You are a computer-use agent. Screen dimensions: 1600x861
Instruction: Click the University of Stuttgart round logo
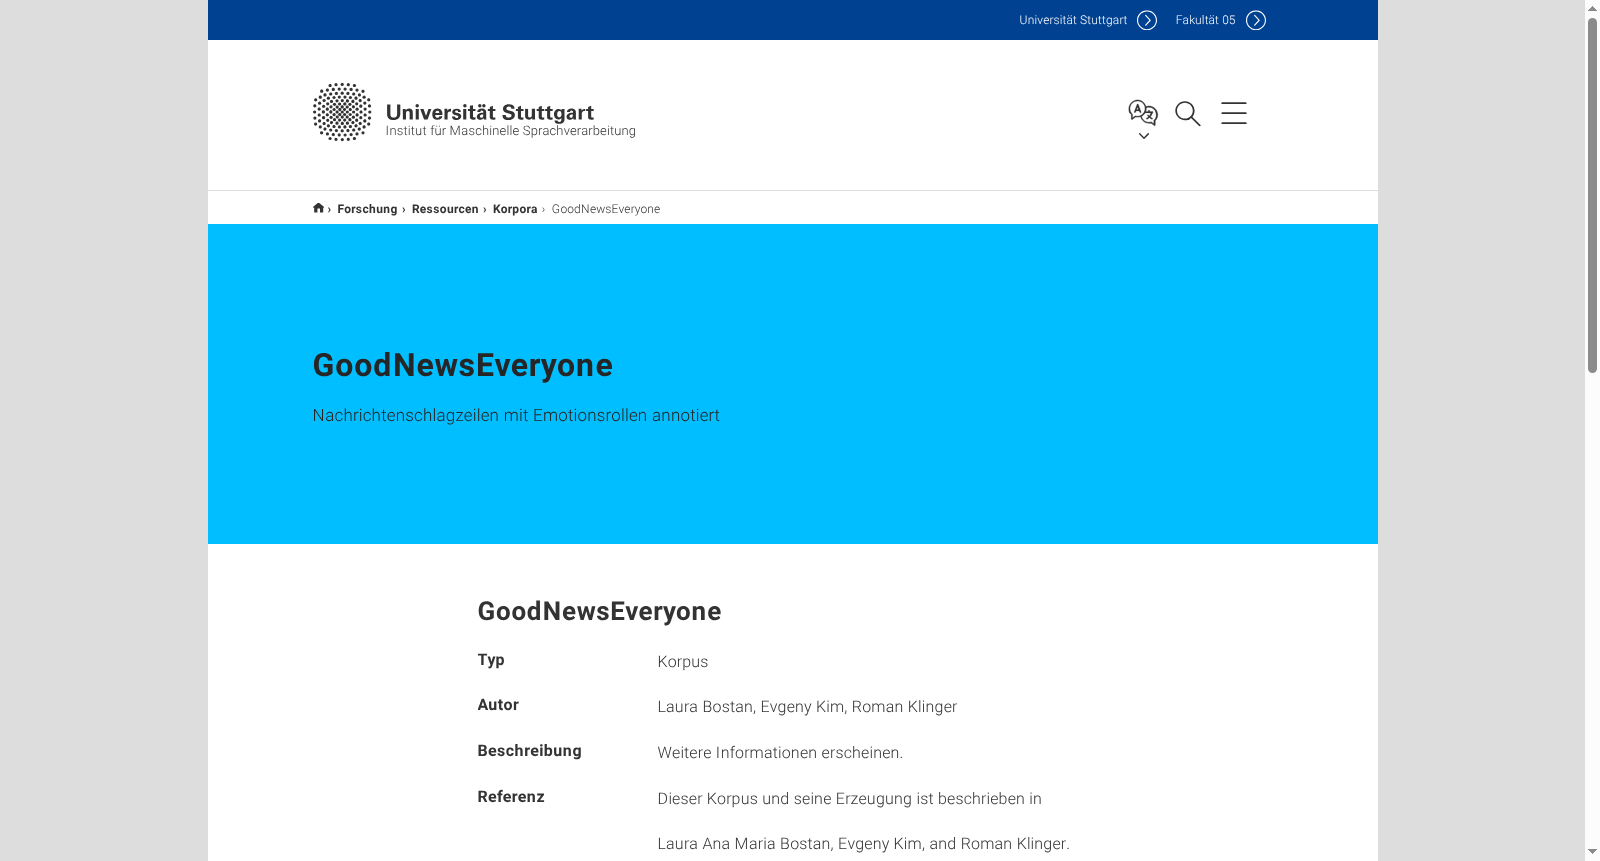coord(342,112)
